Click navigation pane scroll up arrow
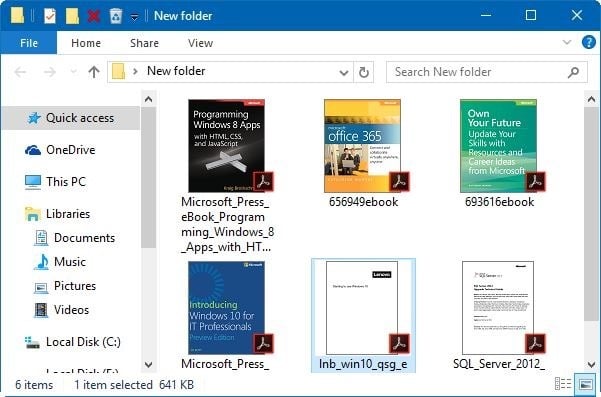The width and height of the screenshot is (601, 397). pos(148,100)
